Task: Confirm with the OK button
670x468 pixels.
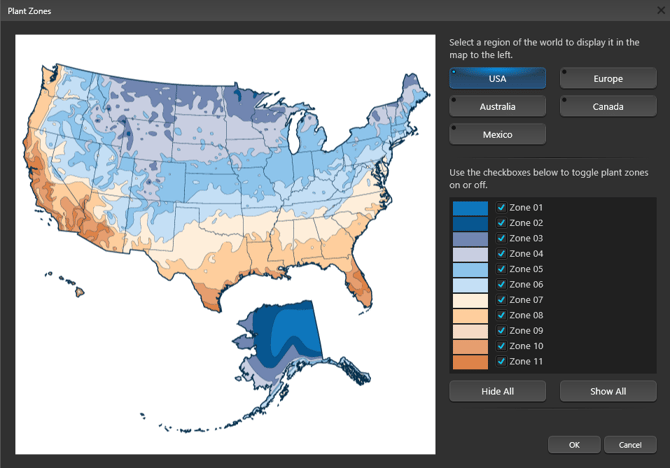Action: [x=574, y=444]
